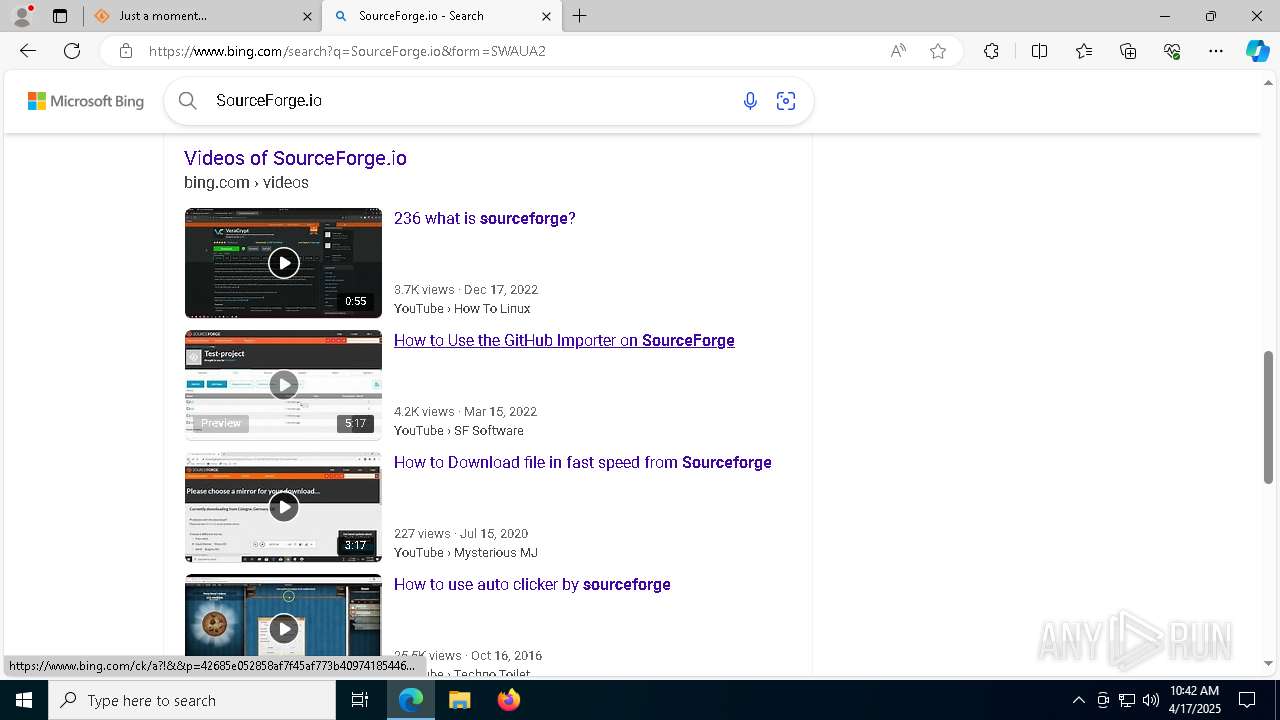Open the Windows Start menu
This screenshot has height=720, width=1280.
click(x=24, y=700)
